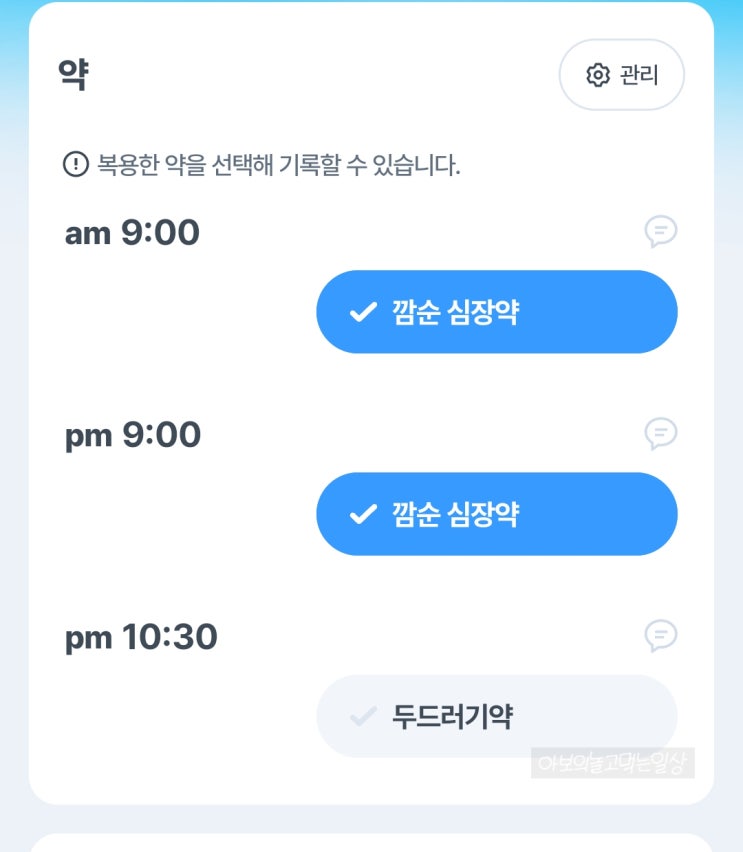743x852 pixels.
Task: Select the pm 10:30 time heading
Action: point(141,637)
